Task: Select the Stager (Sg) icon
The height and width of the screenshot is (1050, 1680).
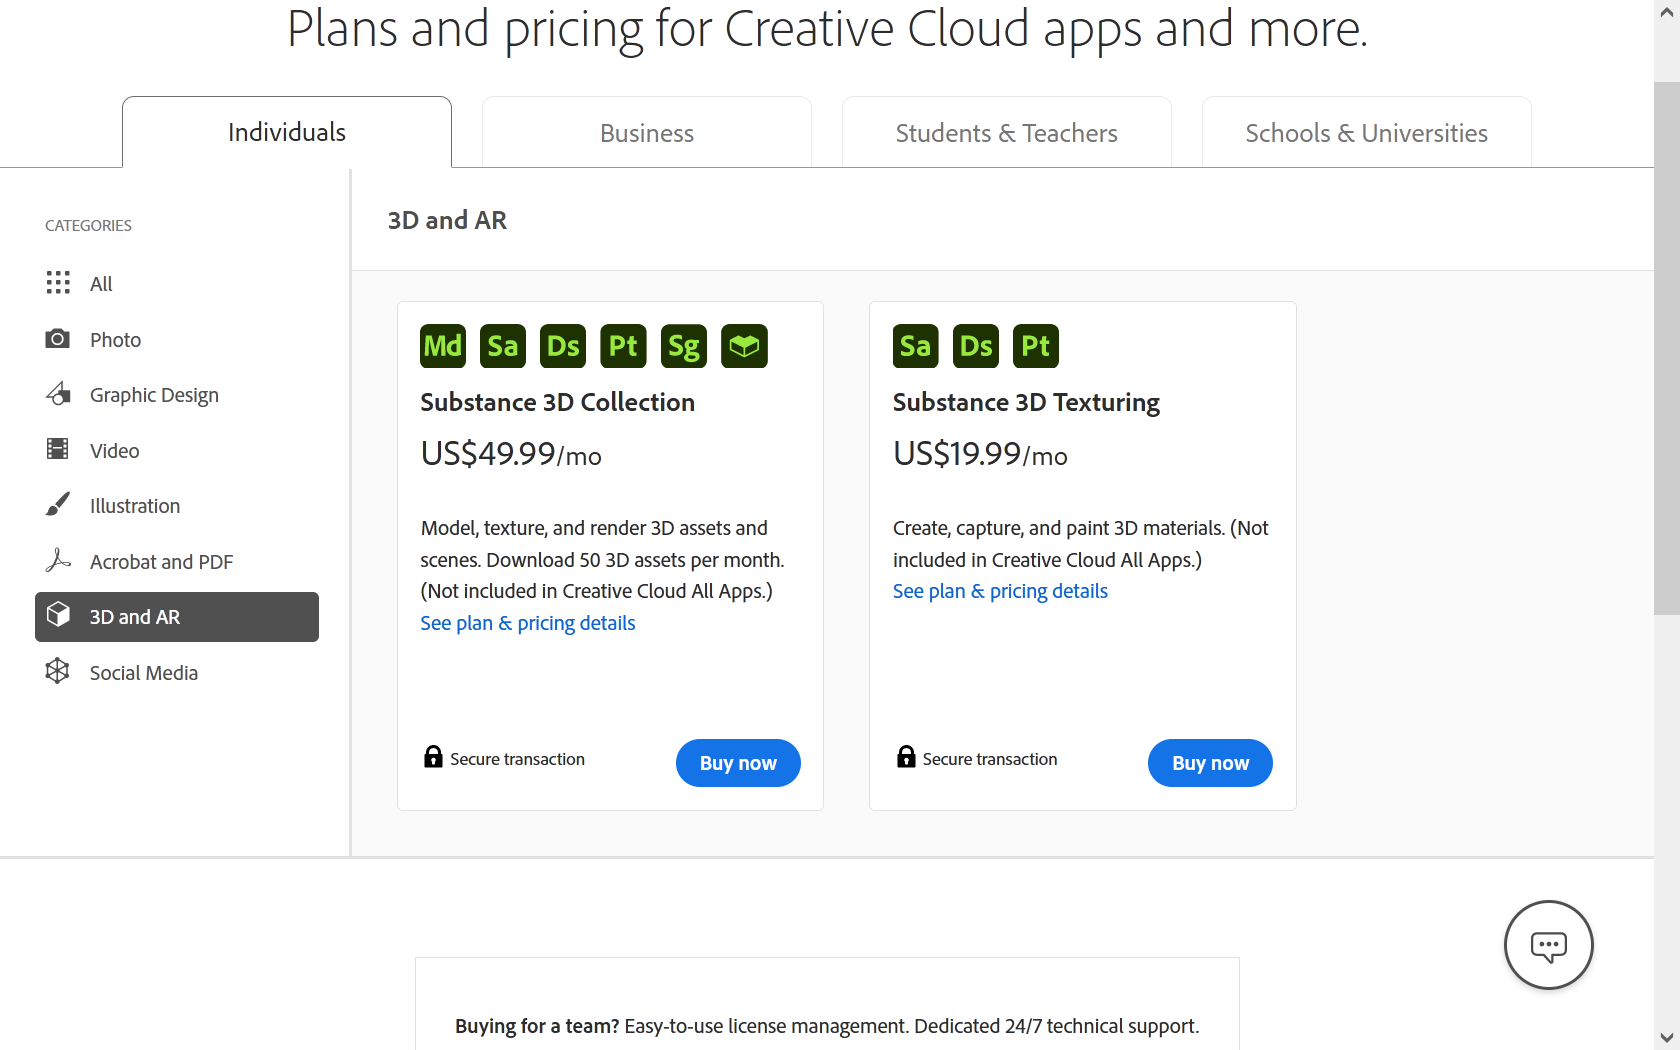Action: click(683, 345)
